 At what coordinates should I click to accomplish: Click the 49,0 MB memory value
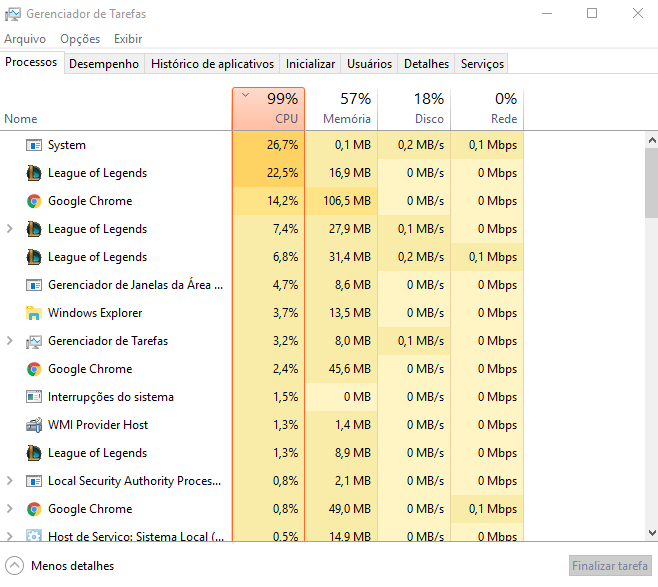(350, 509)
